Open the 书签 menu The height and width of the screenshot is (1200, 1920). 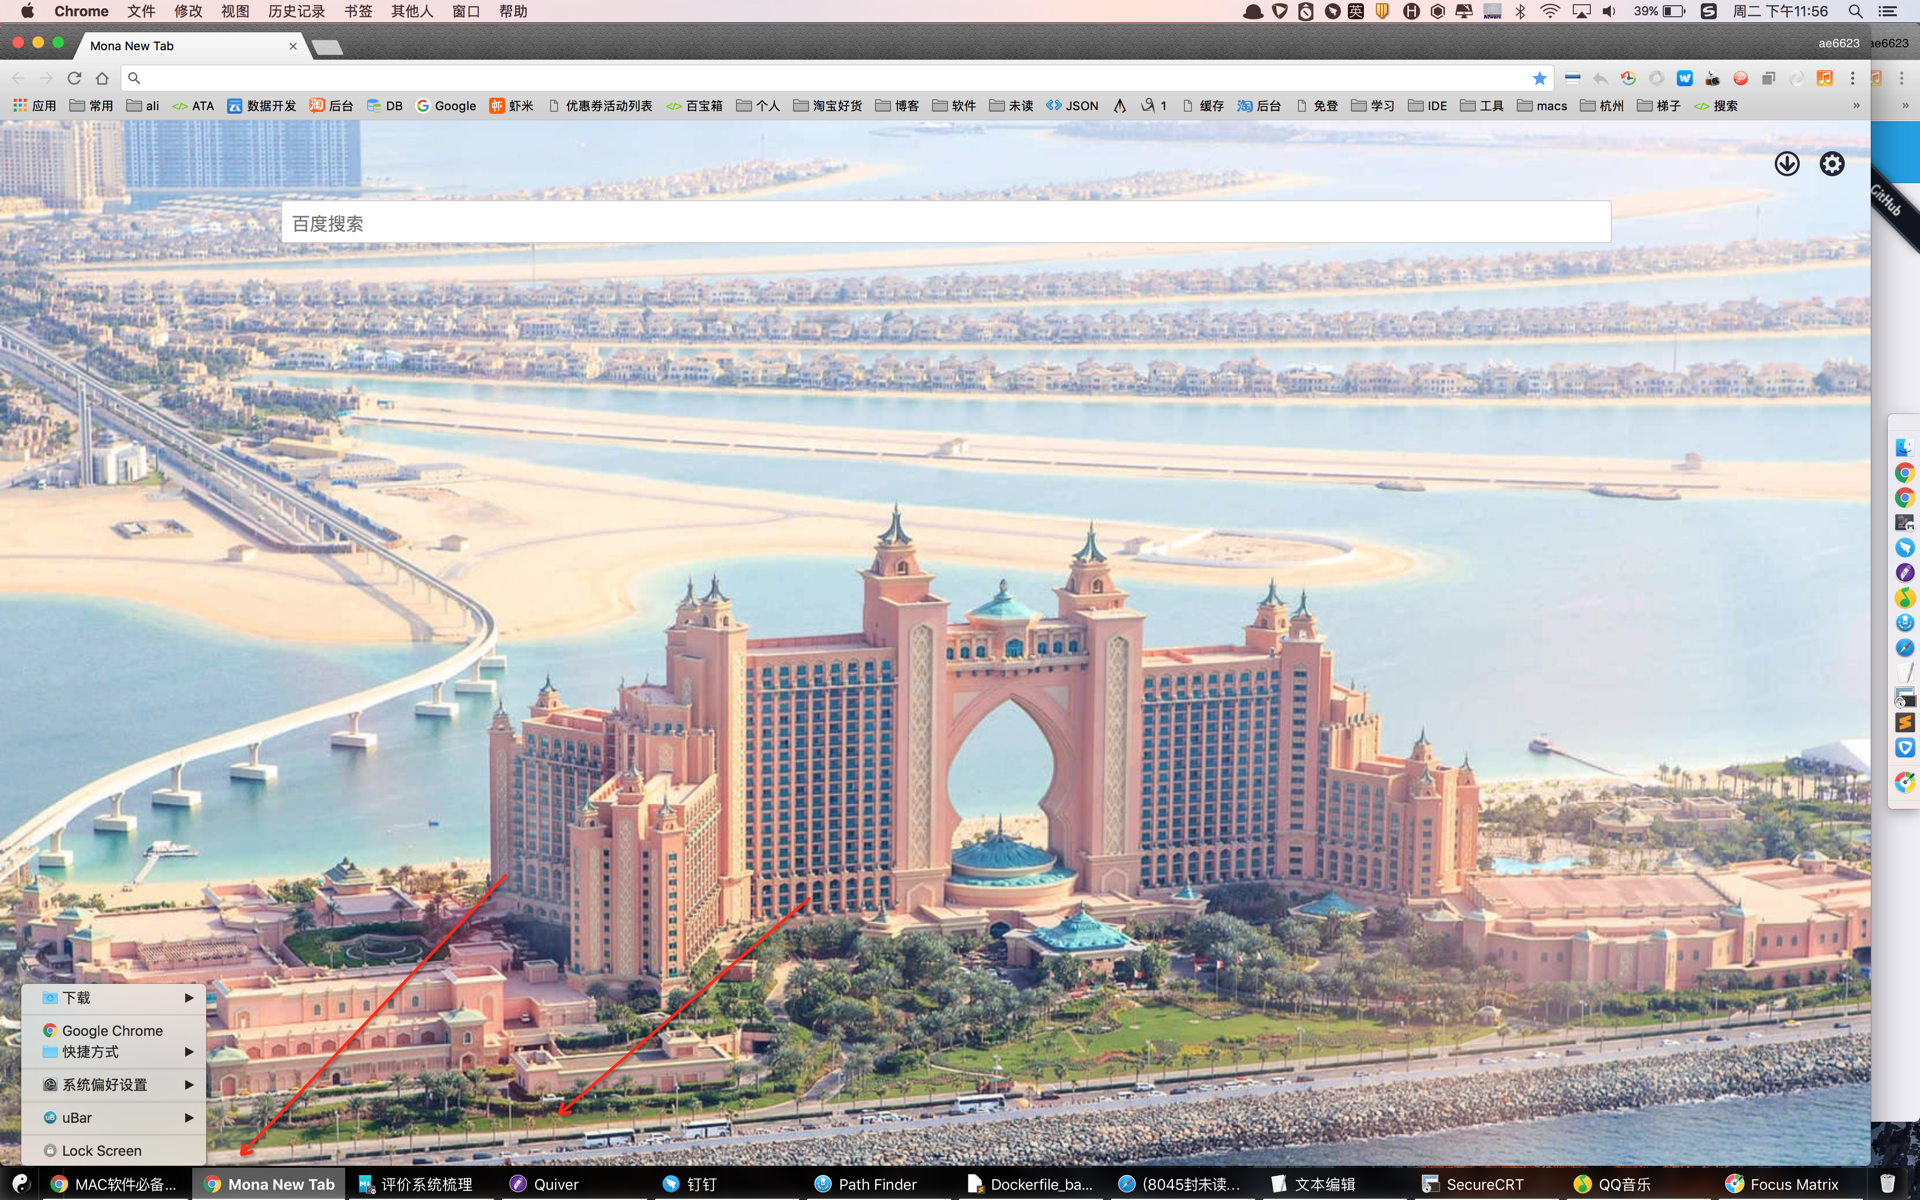[358, 11]
